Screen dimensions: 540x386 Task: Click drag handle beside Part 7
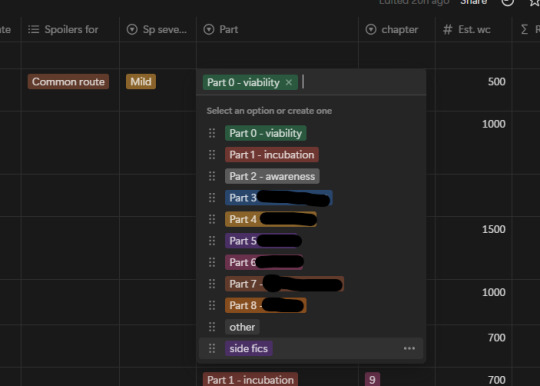click(212, 284)
